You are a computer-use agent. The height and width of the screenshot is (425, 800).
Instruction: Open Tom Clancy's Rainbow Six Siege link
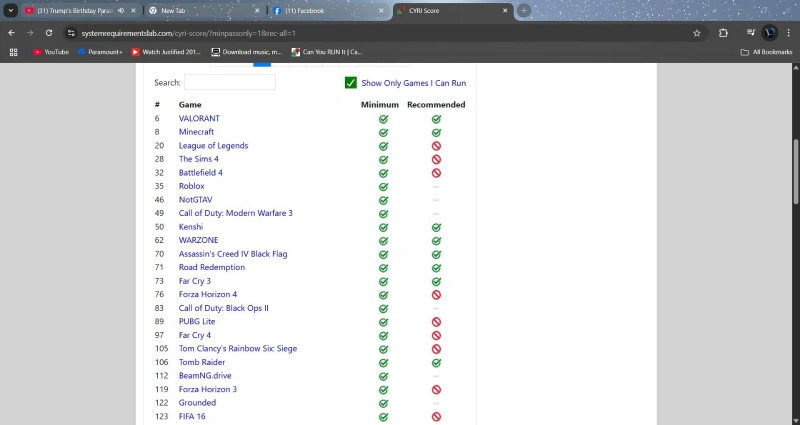click(238, 348)
